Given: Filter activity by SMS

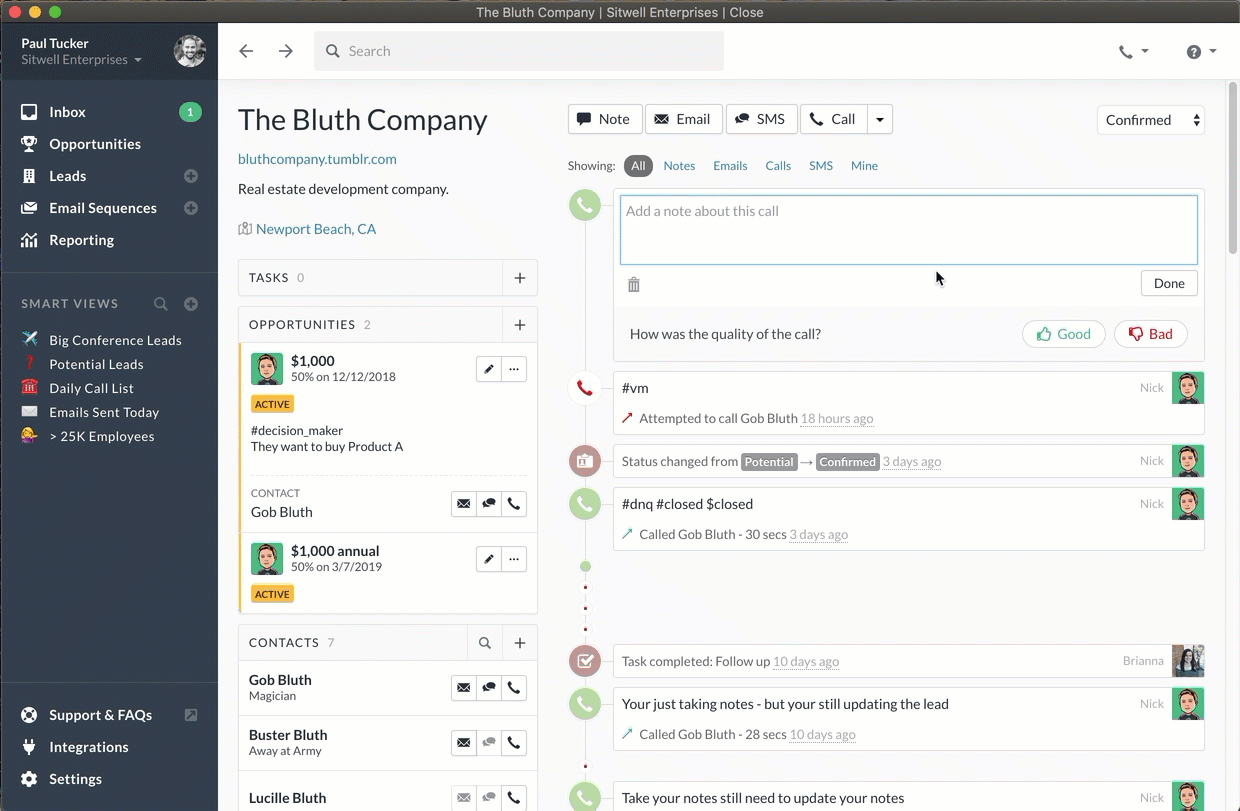Looking at the screenshot, I should point(821,166).
